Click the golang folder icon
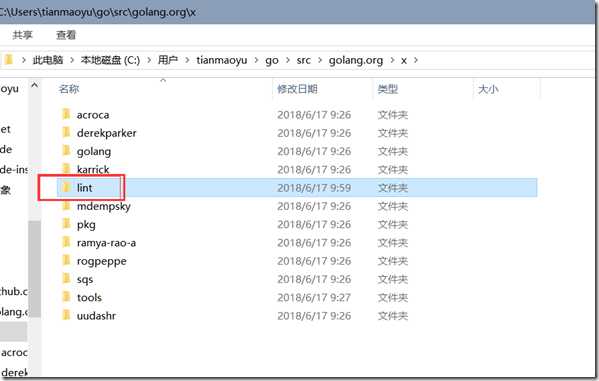The image size is (599, 381). click(66, 151)
